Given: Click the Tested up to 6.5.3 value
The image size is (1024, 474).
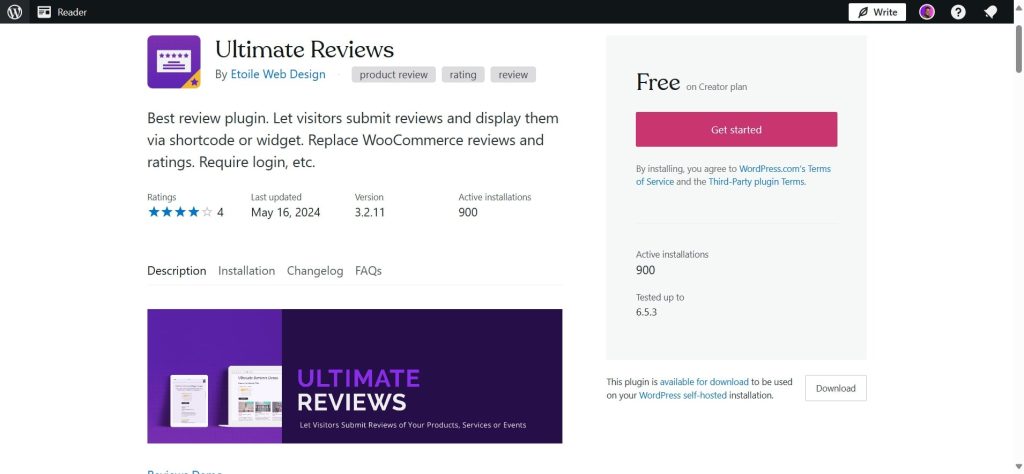Looking at the screenshot, I should (x=647, y=312).
